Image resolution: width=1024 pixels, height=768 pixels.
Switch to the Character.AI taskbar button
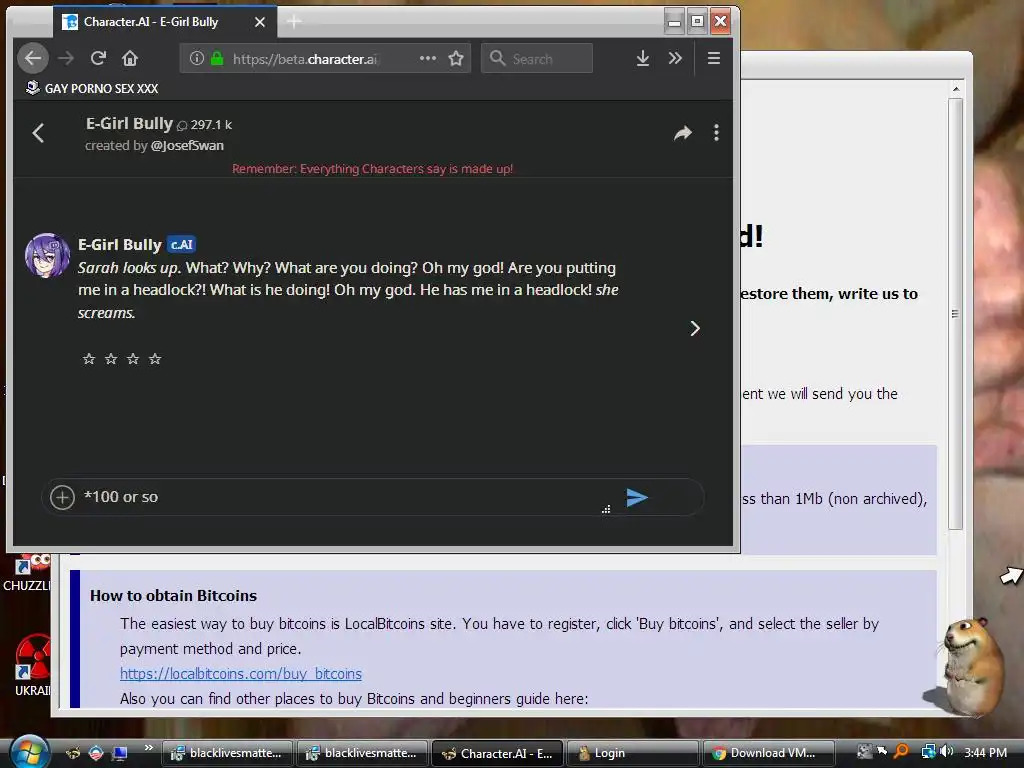click(x=497, y=753)
